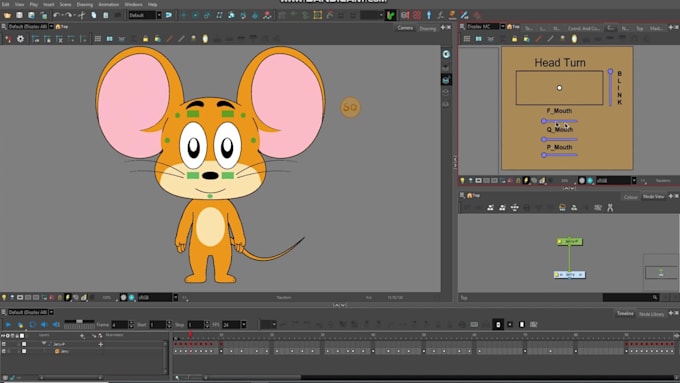
Task: Toggle the lock icon in Camera toolbar
Action: click(x=145, y=39)
